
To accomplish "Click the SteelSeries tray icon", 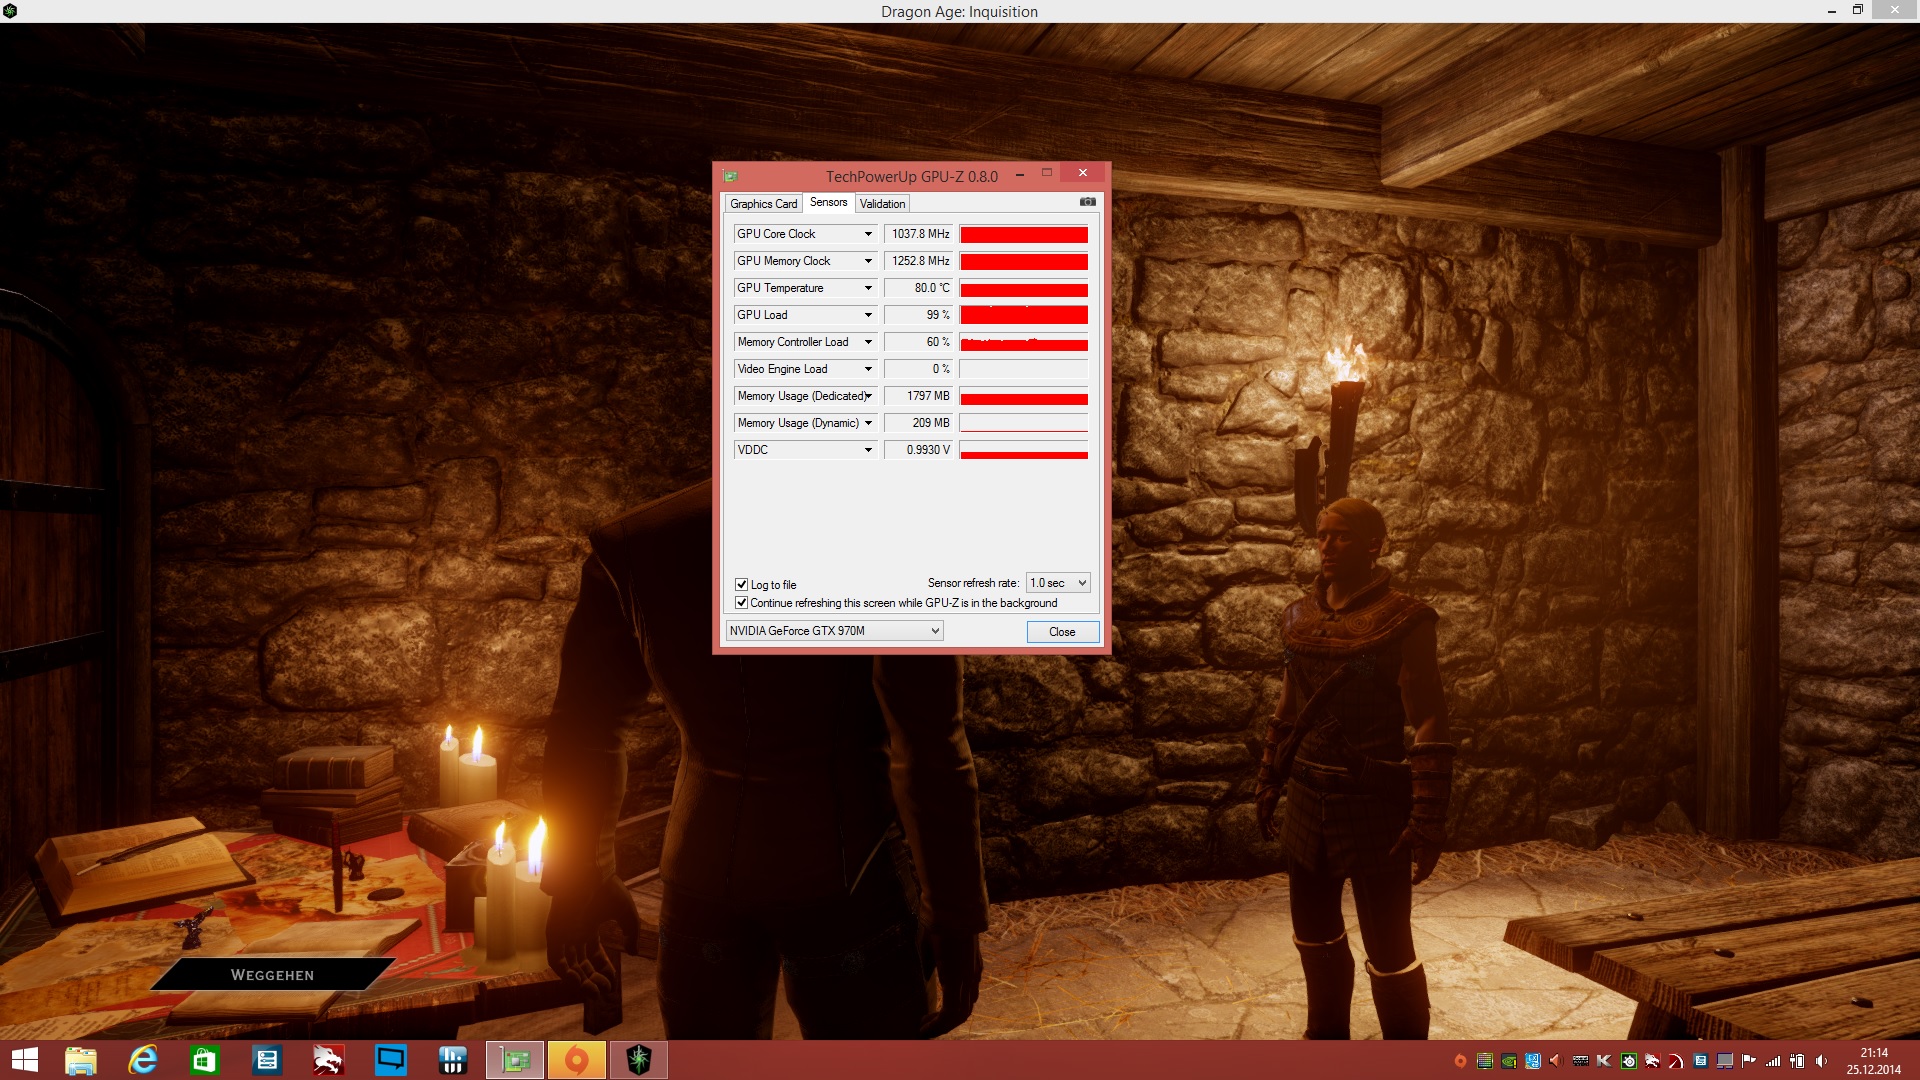I will click(1629, 1061).
